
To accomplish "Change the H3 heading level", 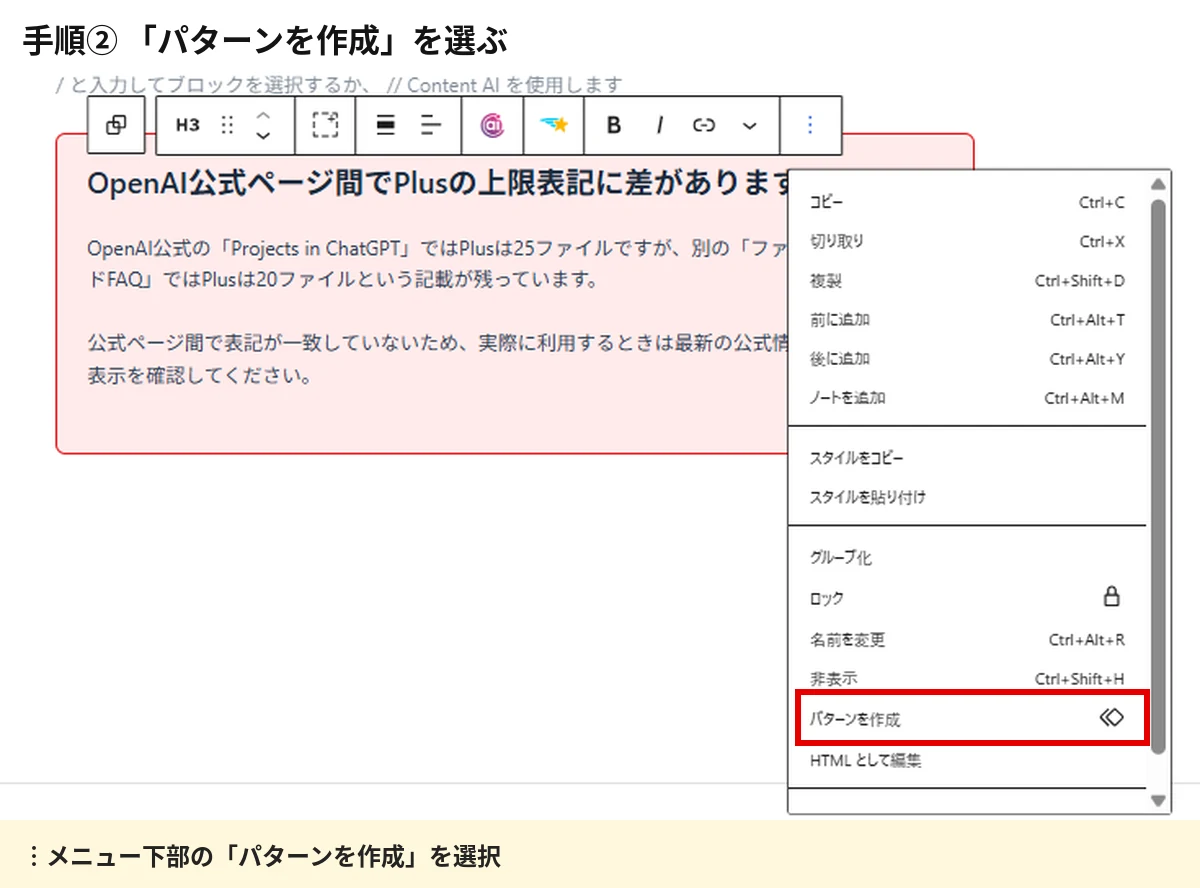I will (x=187, y=125).
